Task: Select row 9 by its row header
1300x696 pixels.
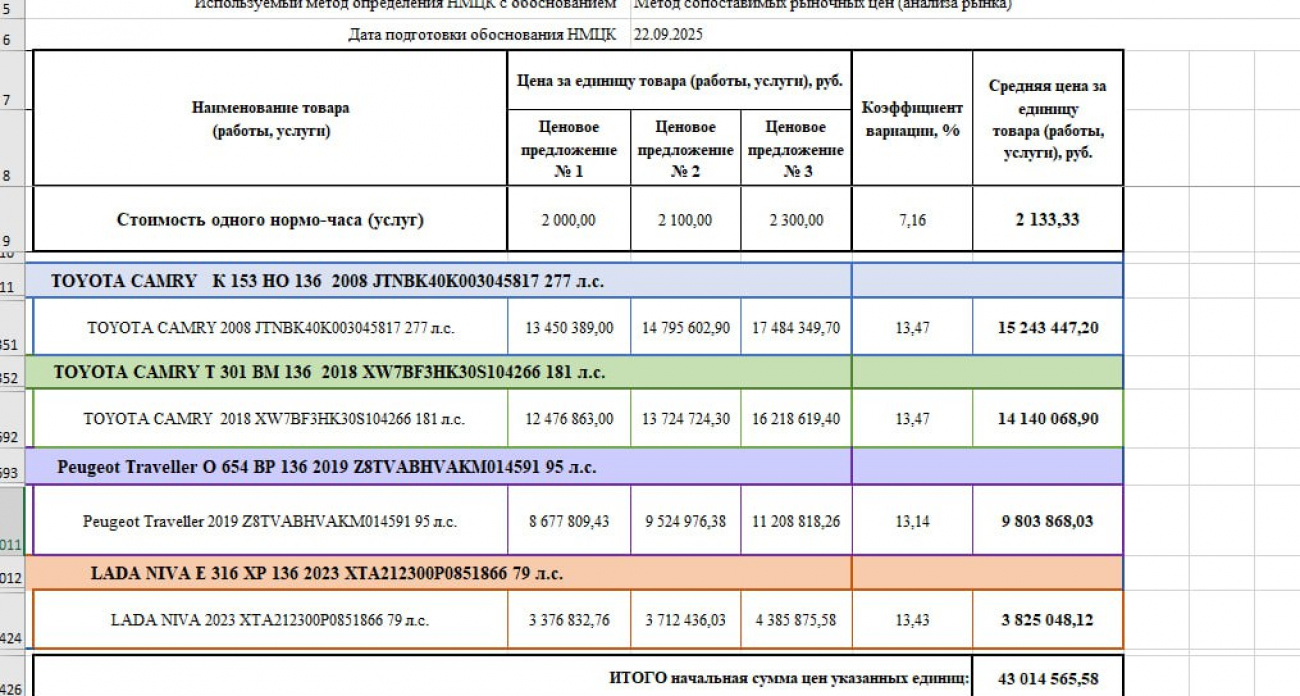Action: [8, 241]
